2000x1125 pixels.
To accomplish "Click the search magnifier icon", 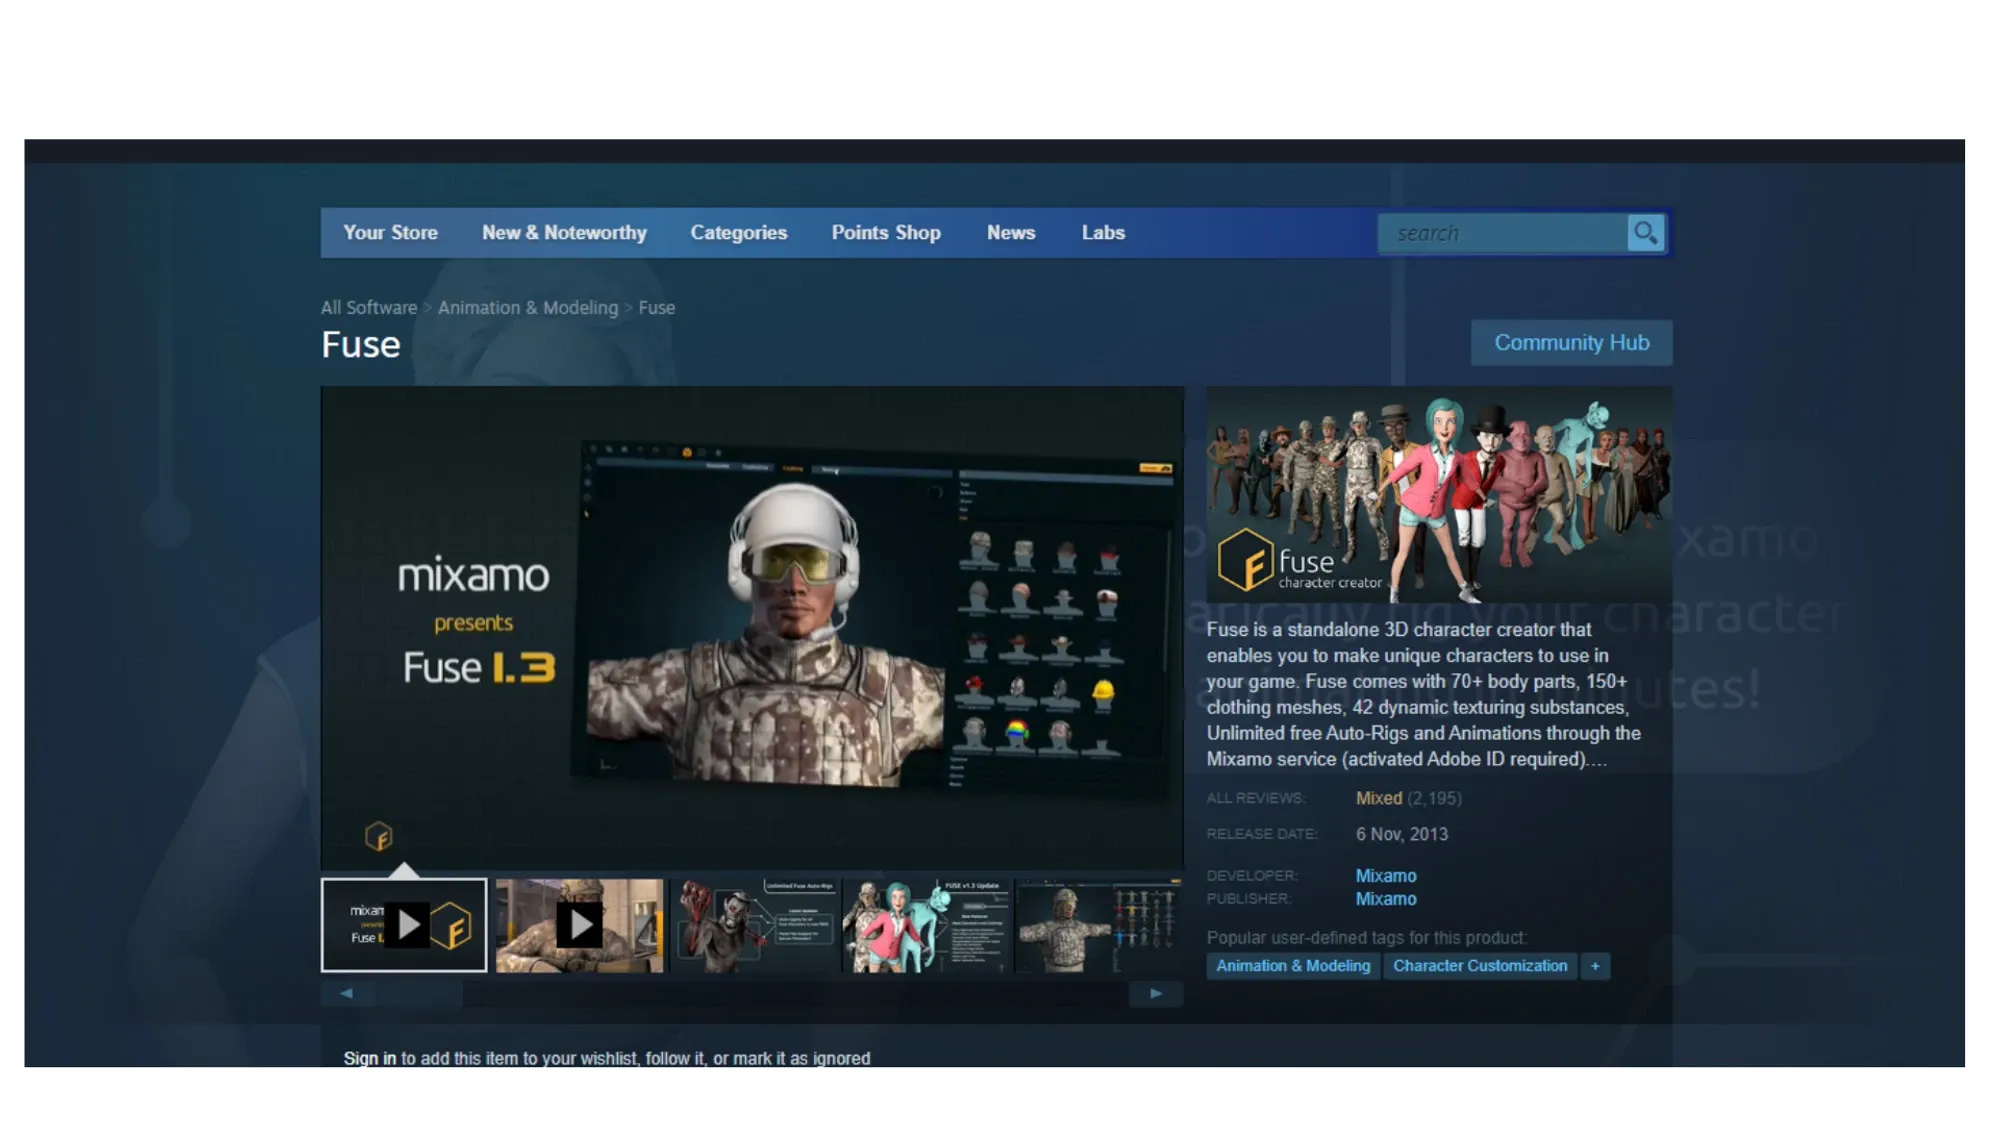I will (x=1645, y=233).
